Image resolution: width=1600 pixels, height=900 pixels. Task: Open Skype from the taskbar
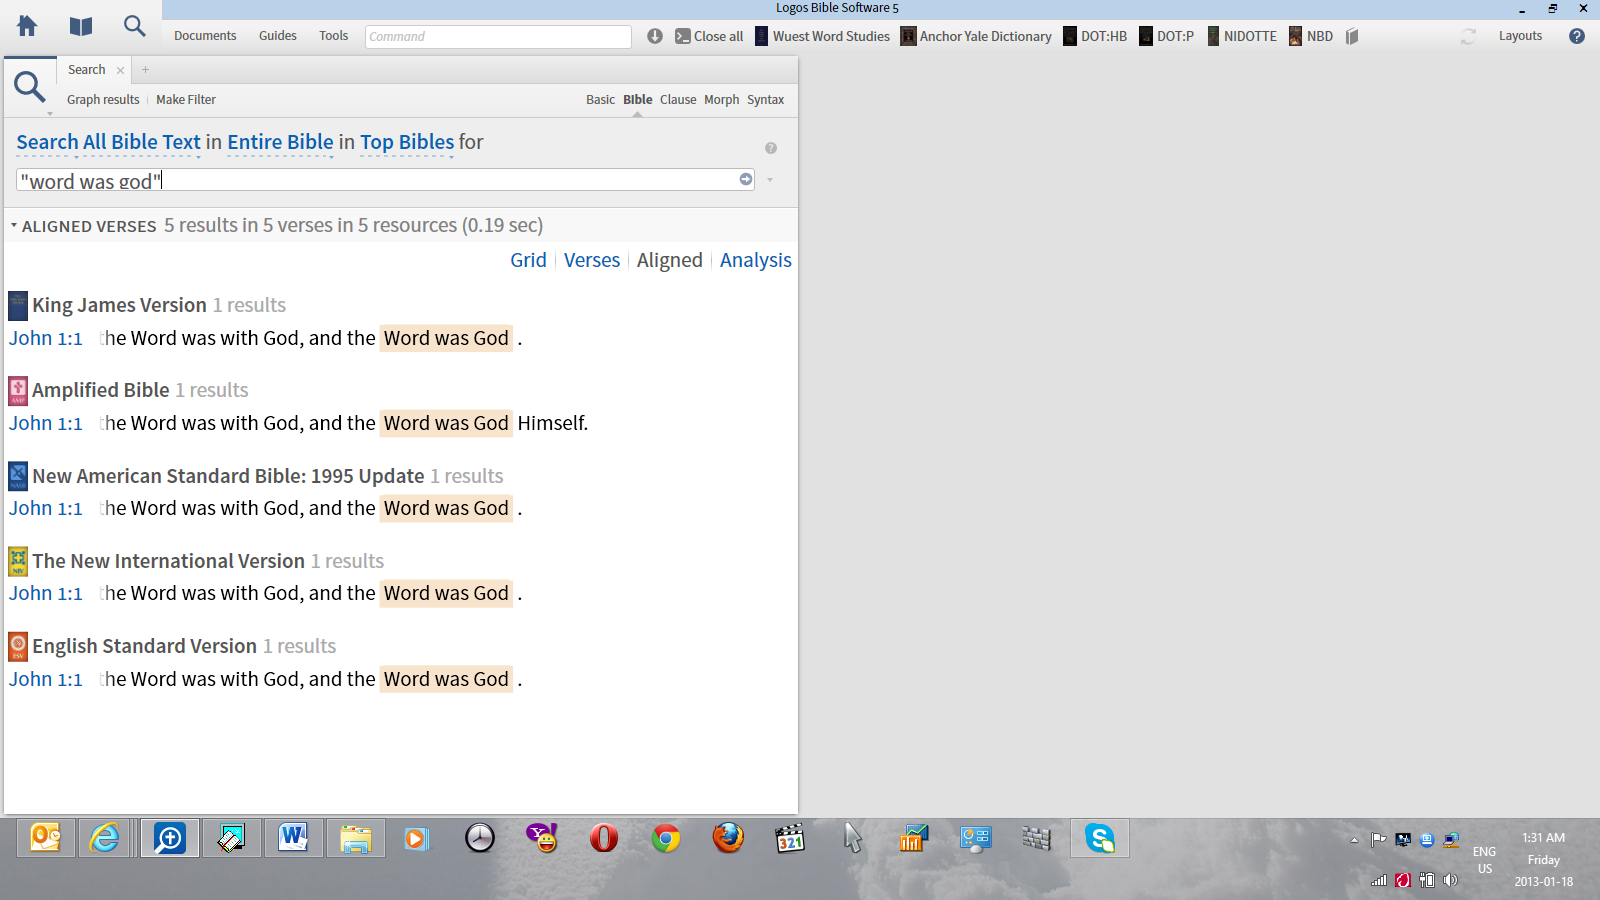1100,838
